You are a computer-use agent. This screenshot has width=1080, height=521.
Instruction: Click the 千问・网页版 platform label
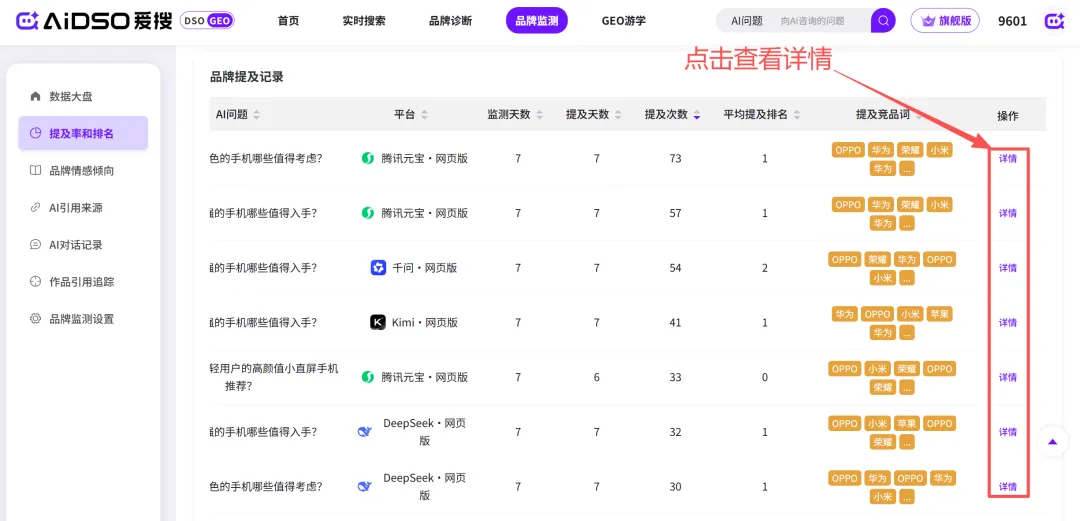pyautogui.click(x=424, y=268)
